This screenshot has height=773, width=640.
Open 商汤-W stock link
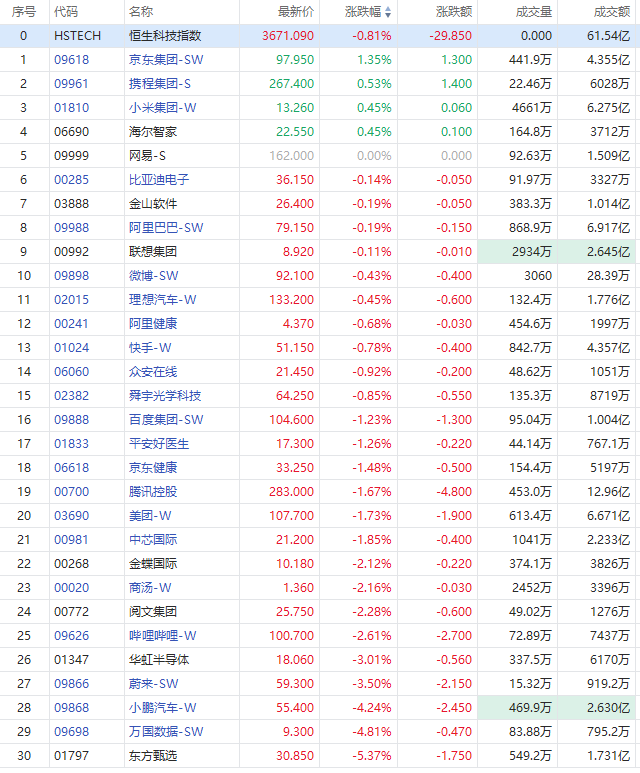click(x=150, y=588)
